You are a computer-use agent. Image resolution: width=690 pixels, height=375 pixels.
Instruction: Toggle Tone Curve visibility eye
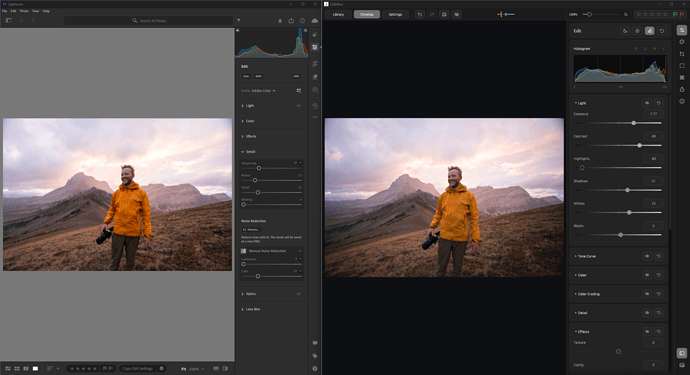[x=647, y=256]
